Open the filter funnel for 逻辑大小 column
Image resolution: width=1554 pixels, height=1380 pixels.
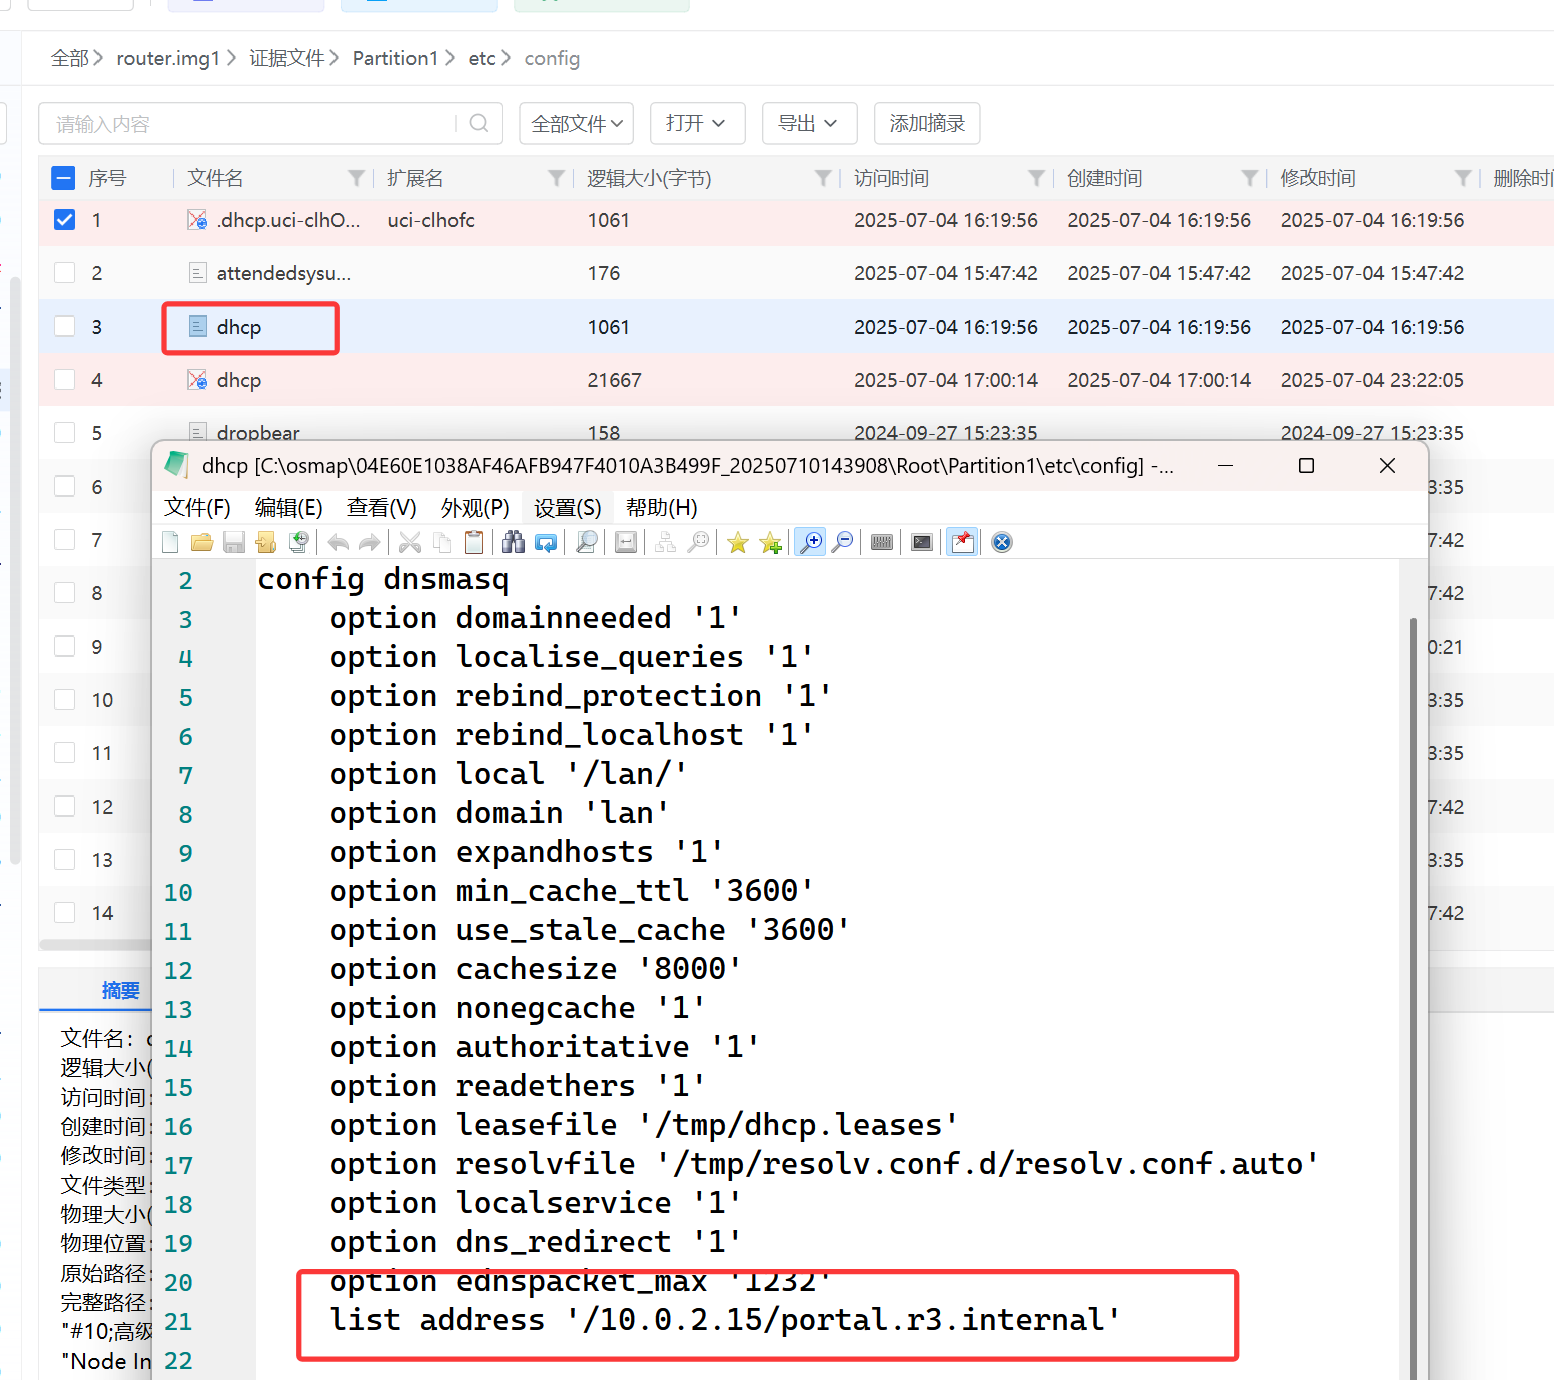click(823, 178)
